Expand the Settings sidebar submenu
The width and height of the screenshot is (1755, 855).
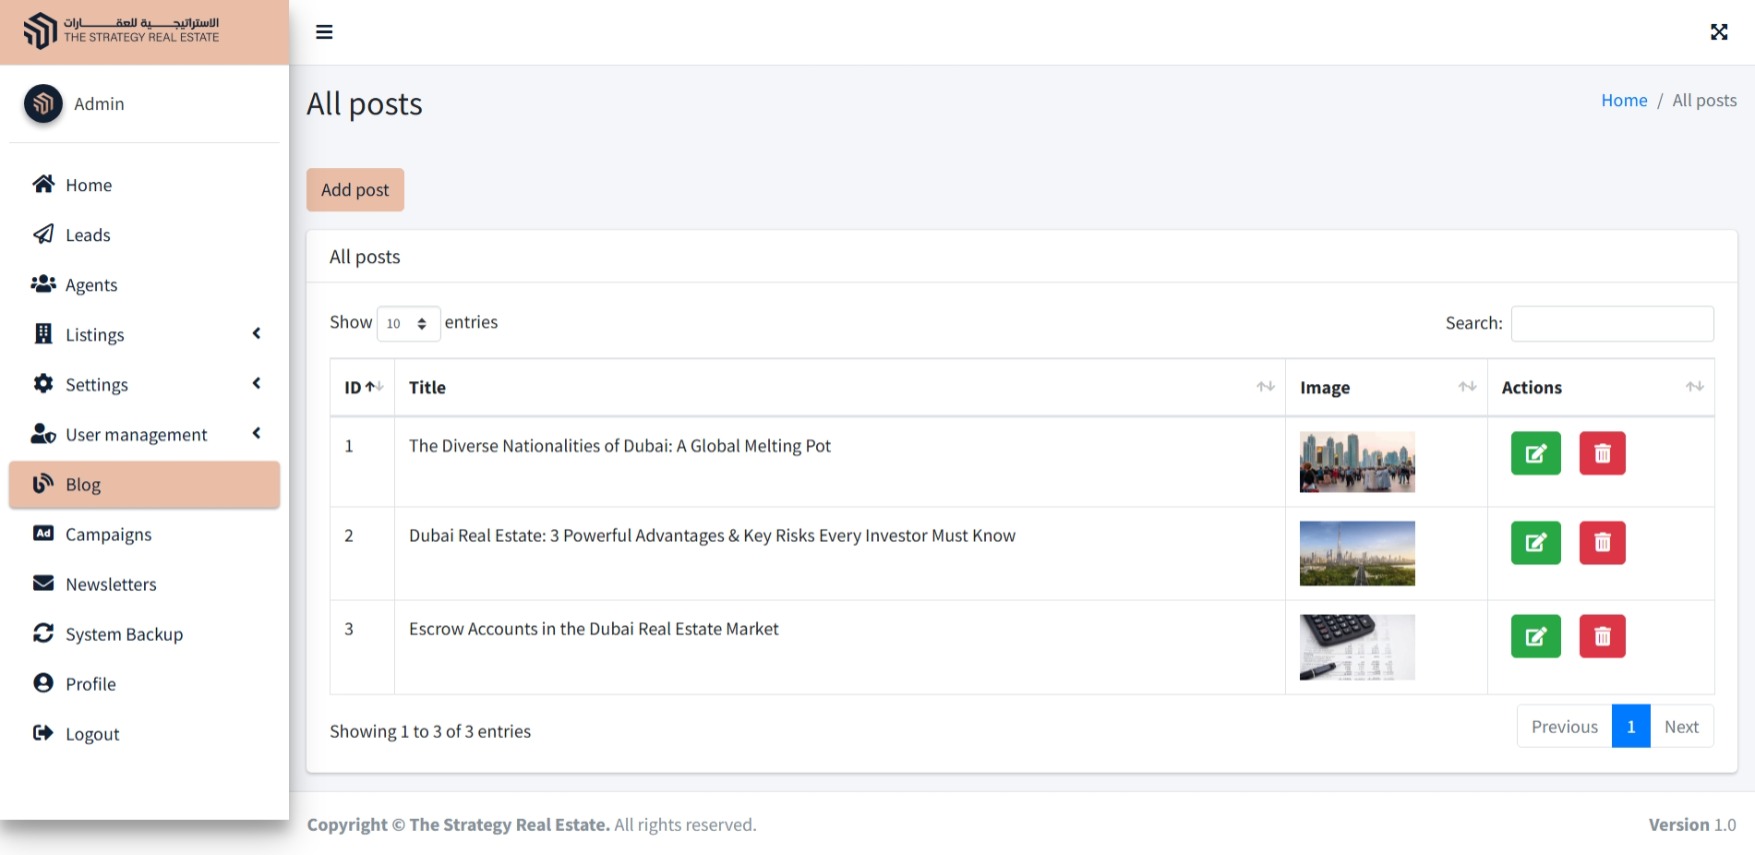pos(145,385)
